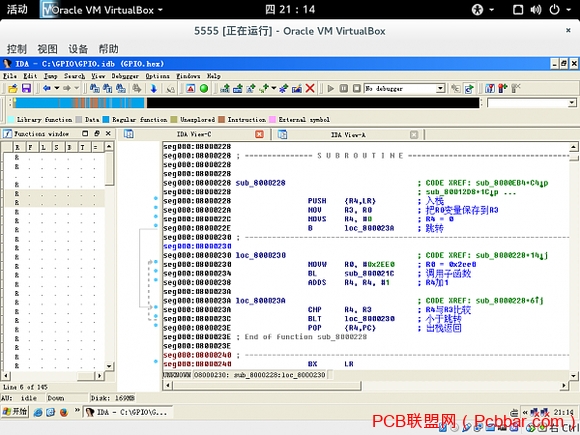Expand the jump-back history dropdown arrow
The width and height of the screenshot is (580, 435).
pos(57,88)
